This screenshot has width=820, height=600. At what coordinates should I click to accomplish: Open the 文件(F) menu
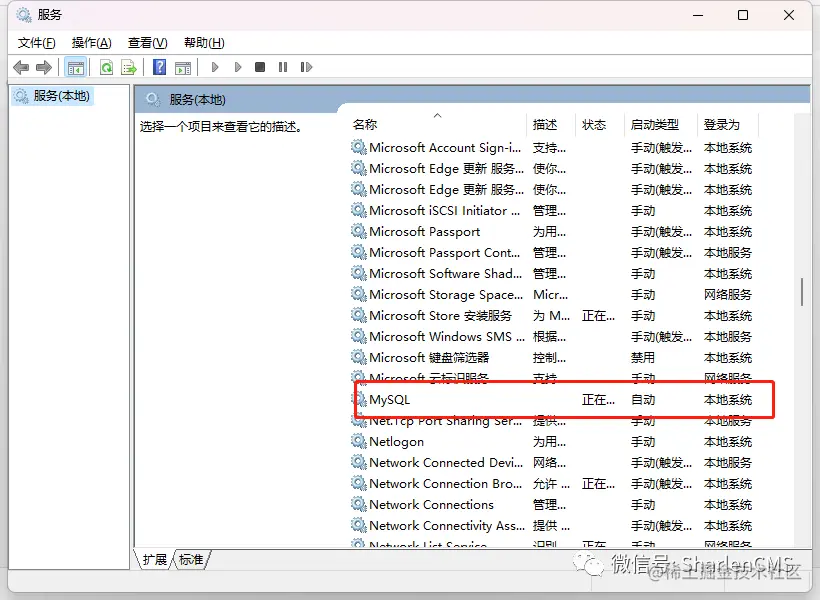(37, 43)
